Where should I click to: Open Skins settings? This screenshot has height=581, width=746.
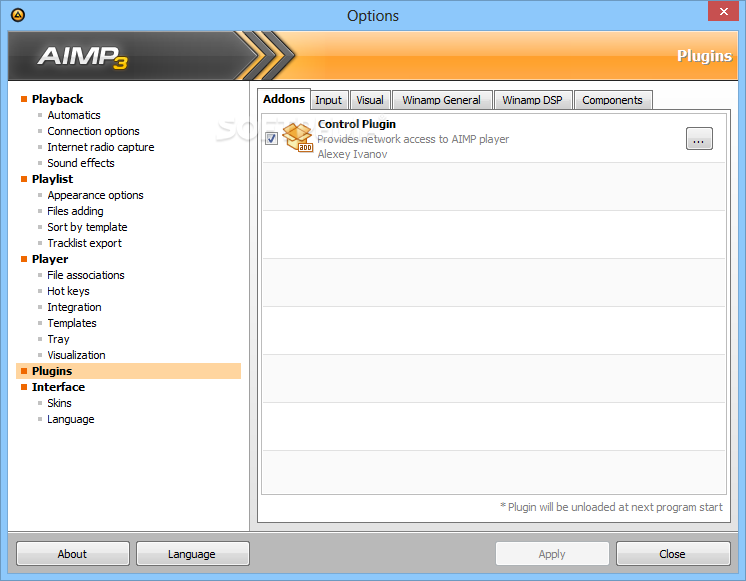pos(59,403)
